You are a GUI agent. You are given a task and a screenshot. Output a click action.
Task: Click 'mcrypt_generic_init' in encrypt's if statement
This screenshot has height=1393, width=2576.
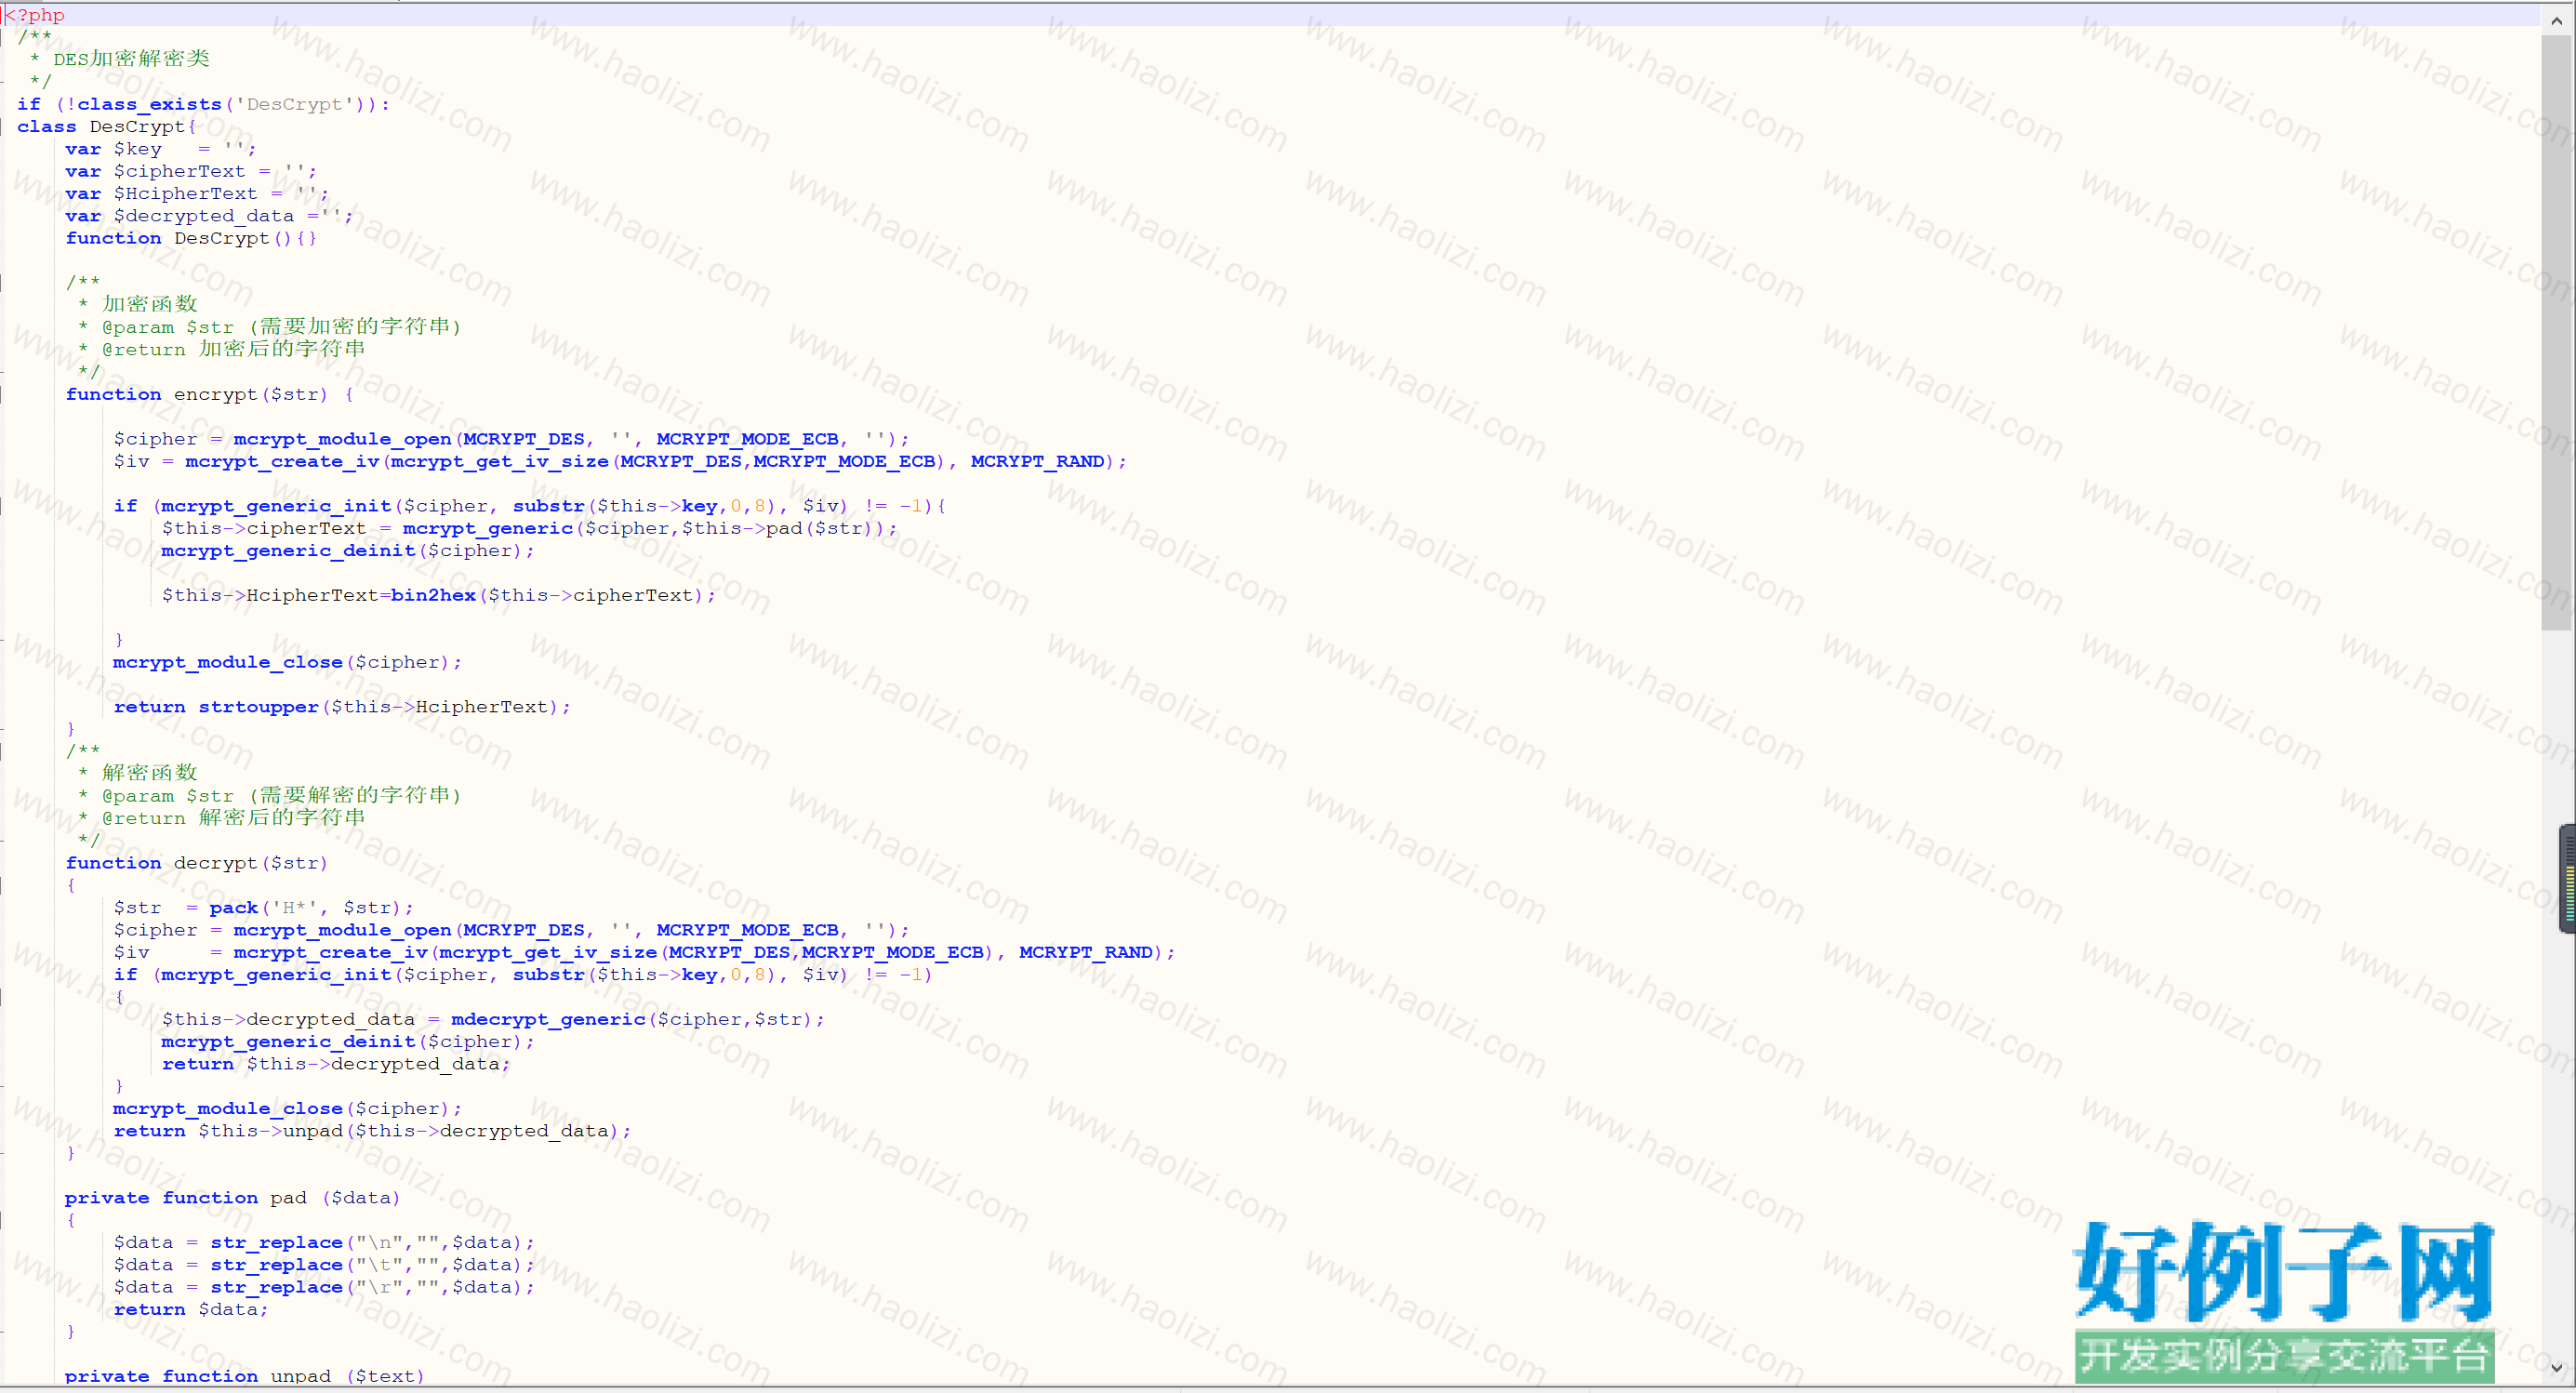[x=276, y=506]
